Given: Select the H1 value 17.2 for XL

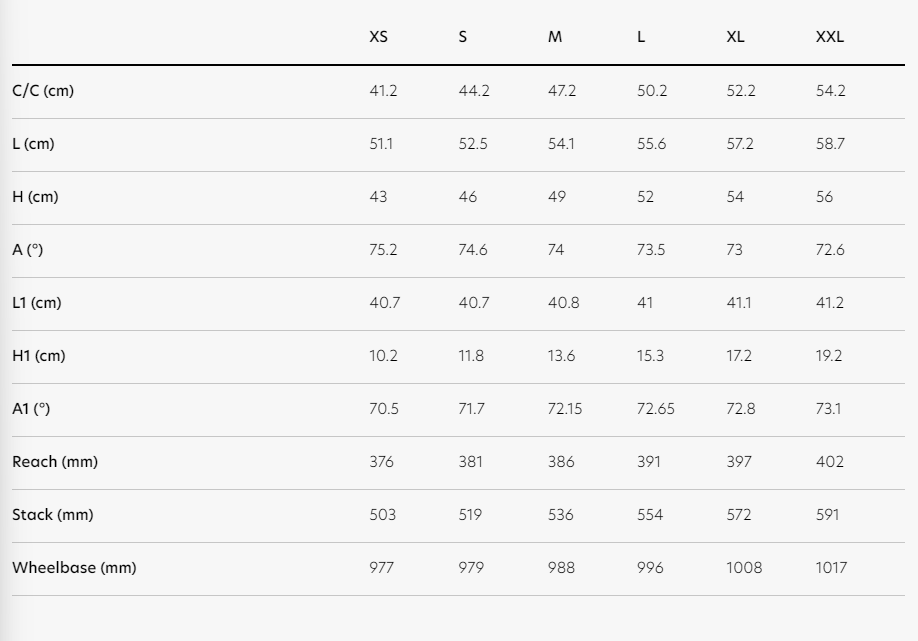Looking at the screenshot, I should (740, 356).
